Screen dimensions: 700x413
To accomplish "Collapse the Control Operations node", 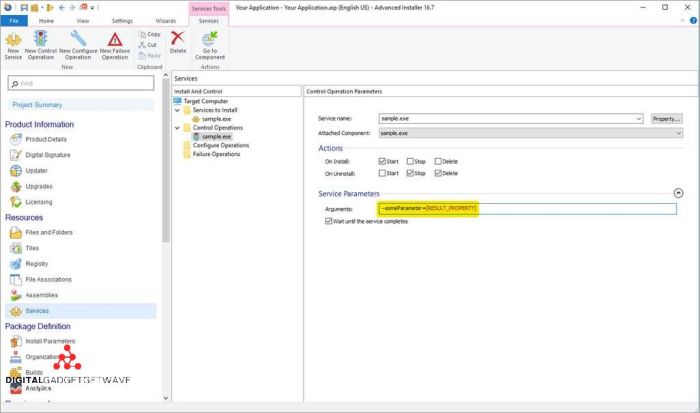I will pyautogui.click(x=177, y=128).
